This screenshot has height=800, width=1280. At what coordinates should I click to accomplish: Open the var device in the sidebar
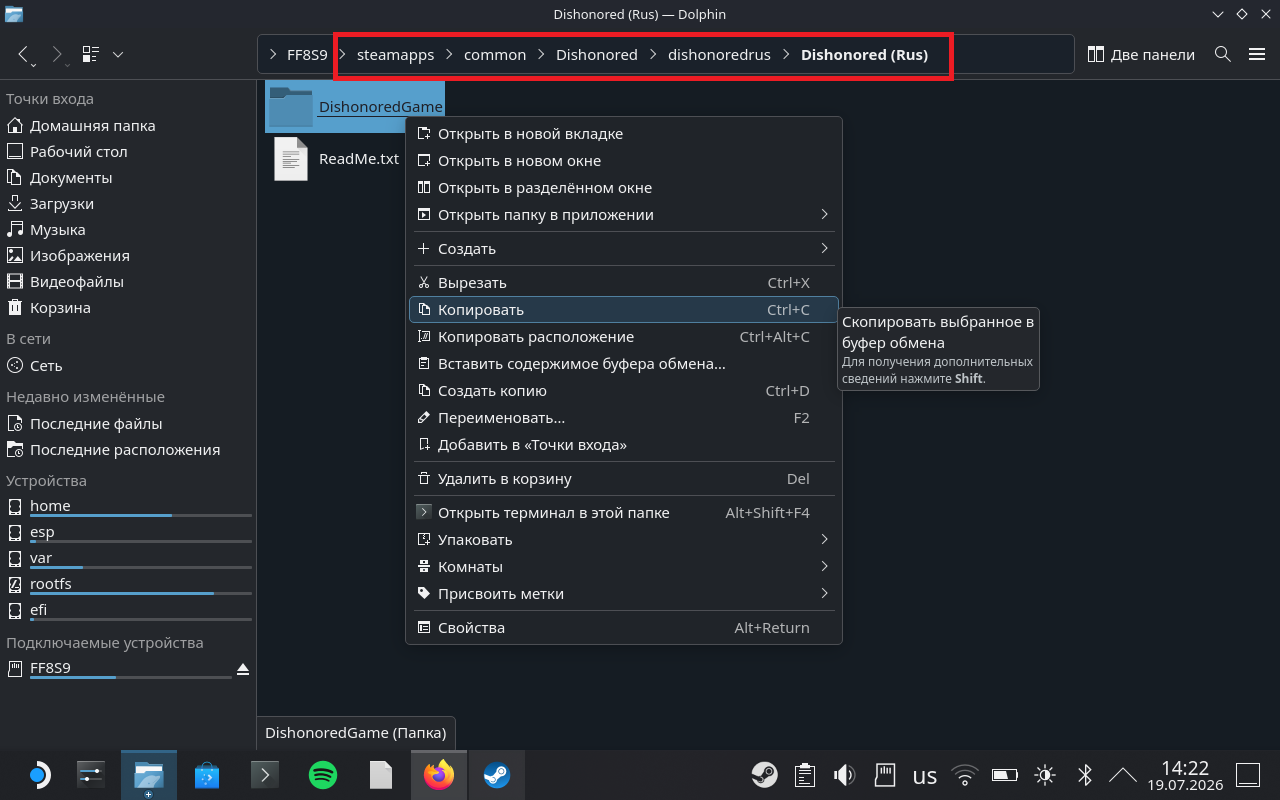coord(128,559)
